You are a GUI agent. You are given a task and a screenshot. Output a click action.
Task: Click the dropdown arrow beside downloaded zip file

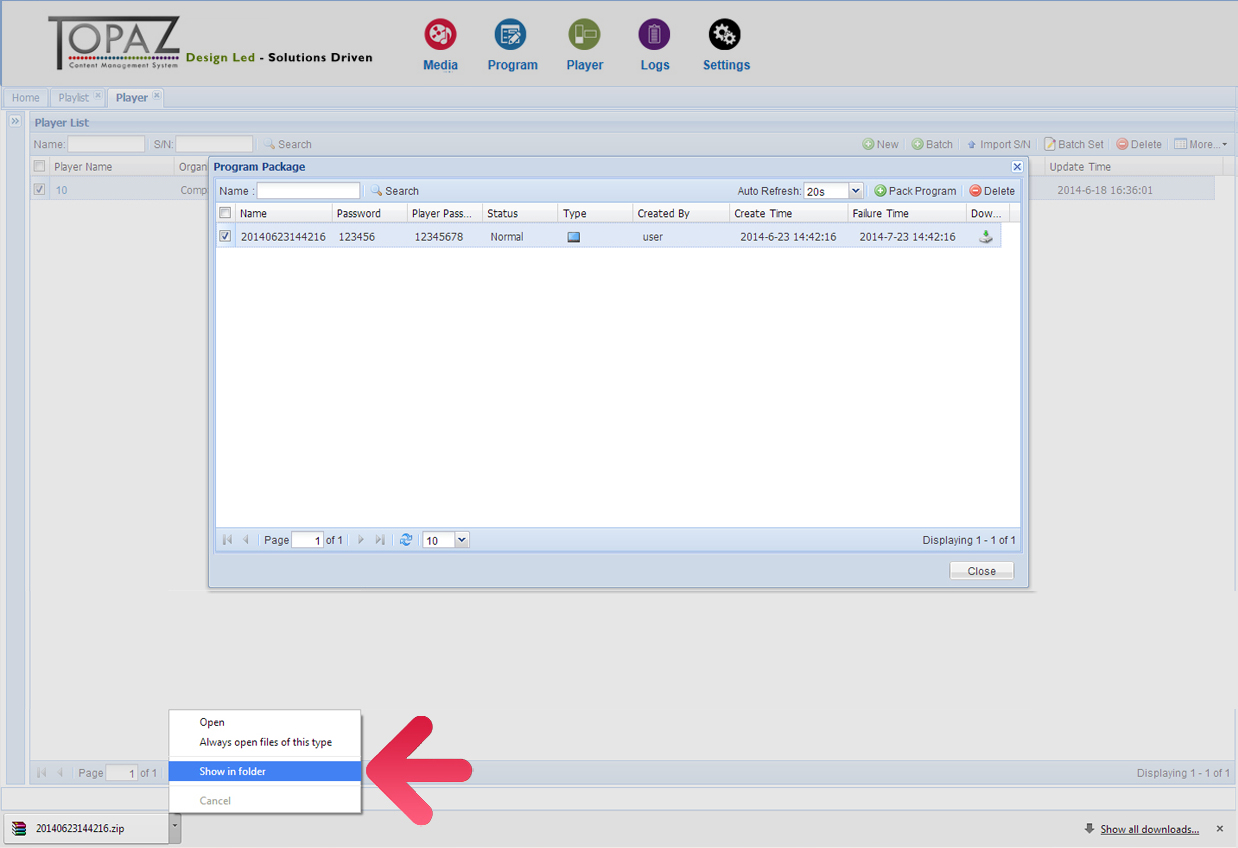pos(175,827)
